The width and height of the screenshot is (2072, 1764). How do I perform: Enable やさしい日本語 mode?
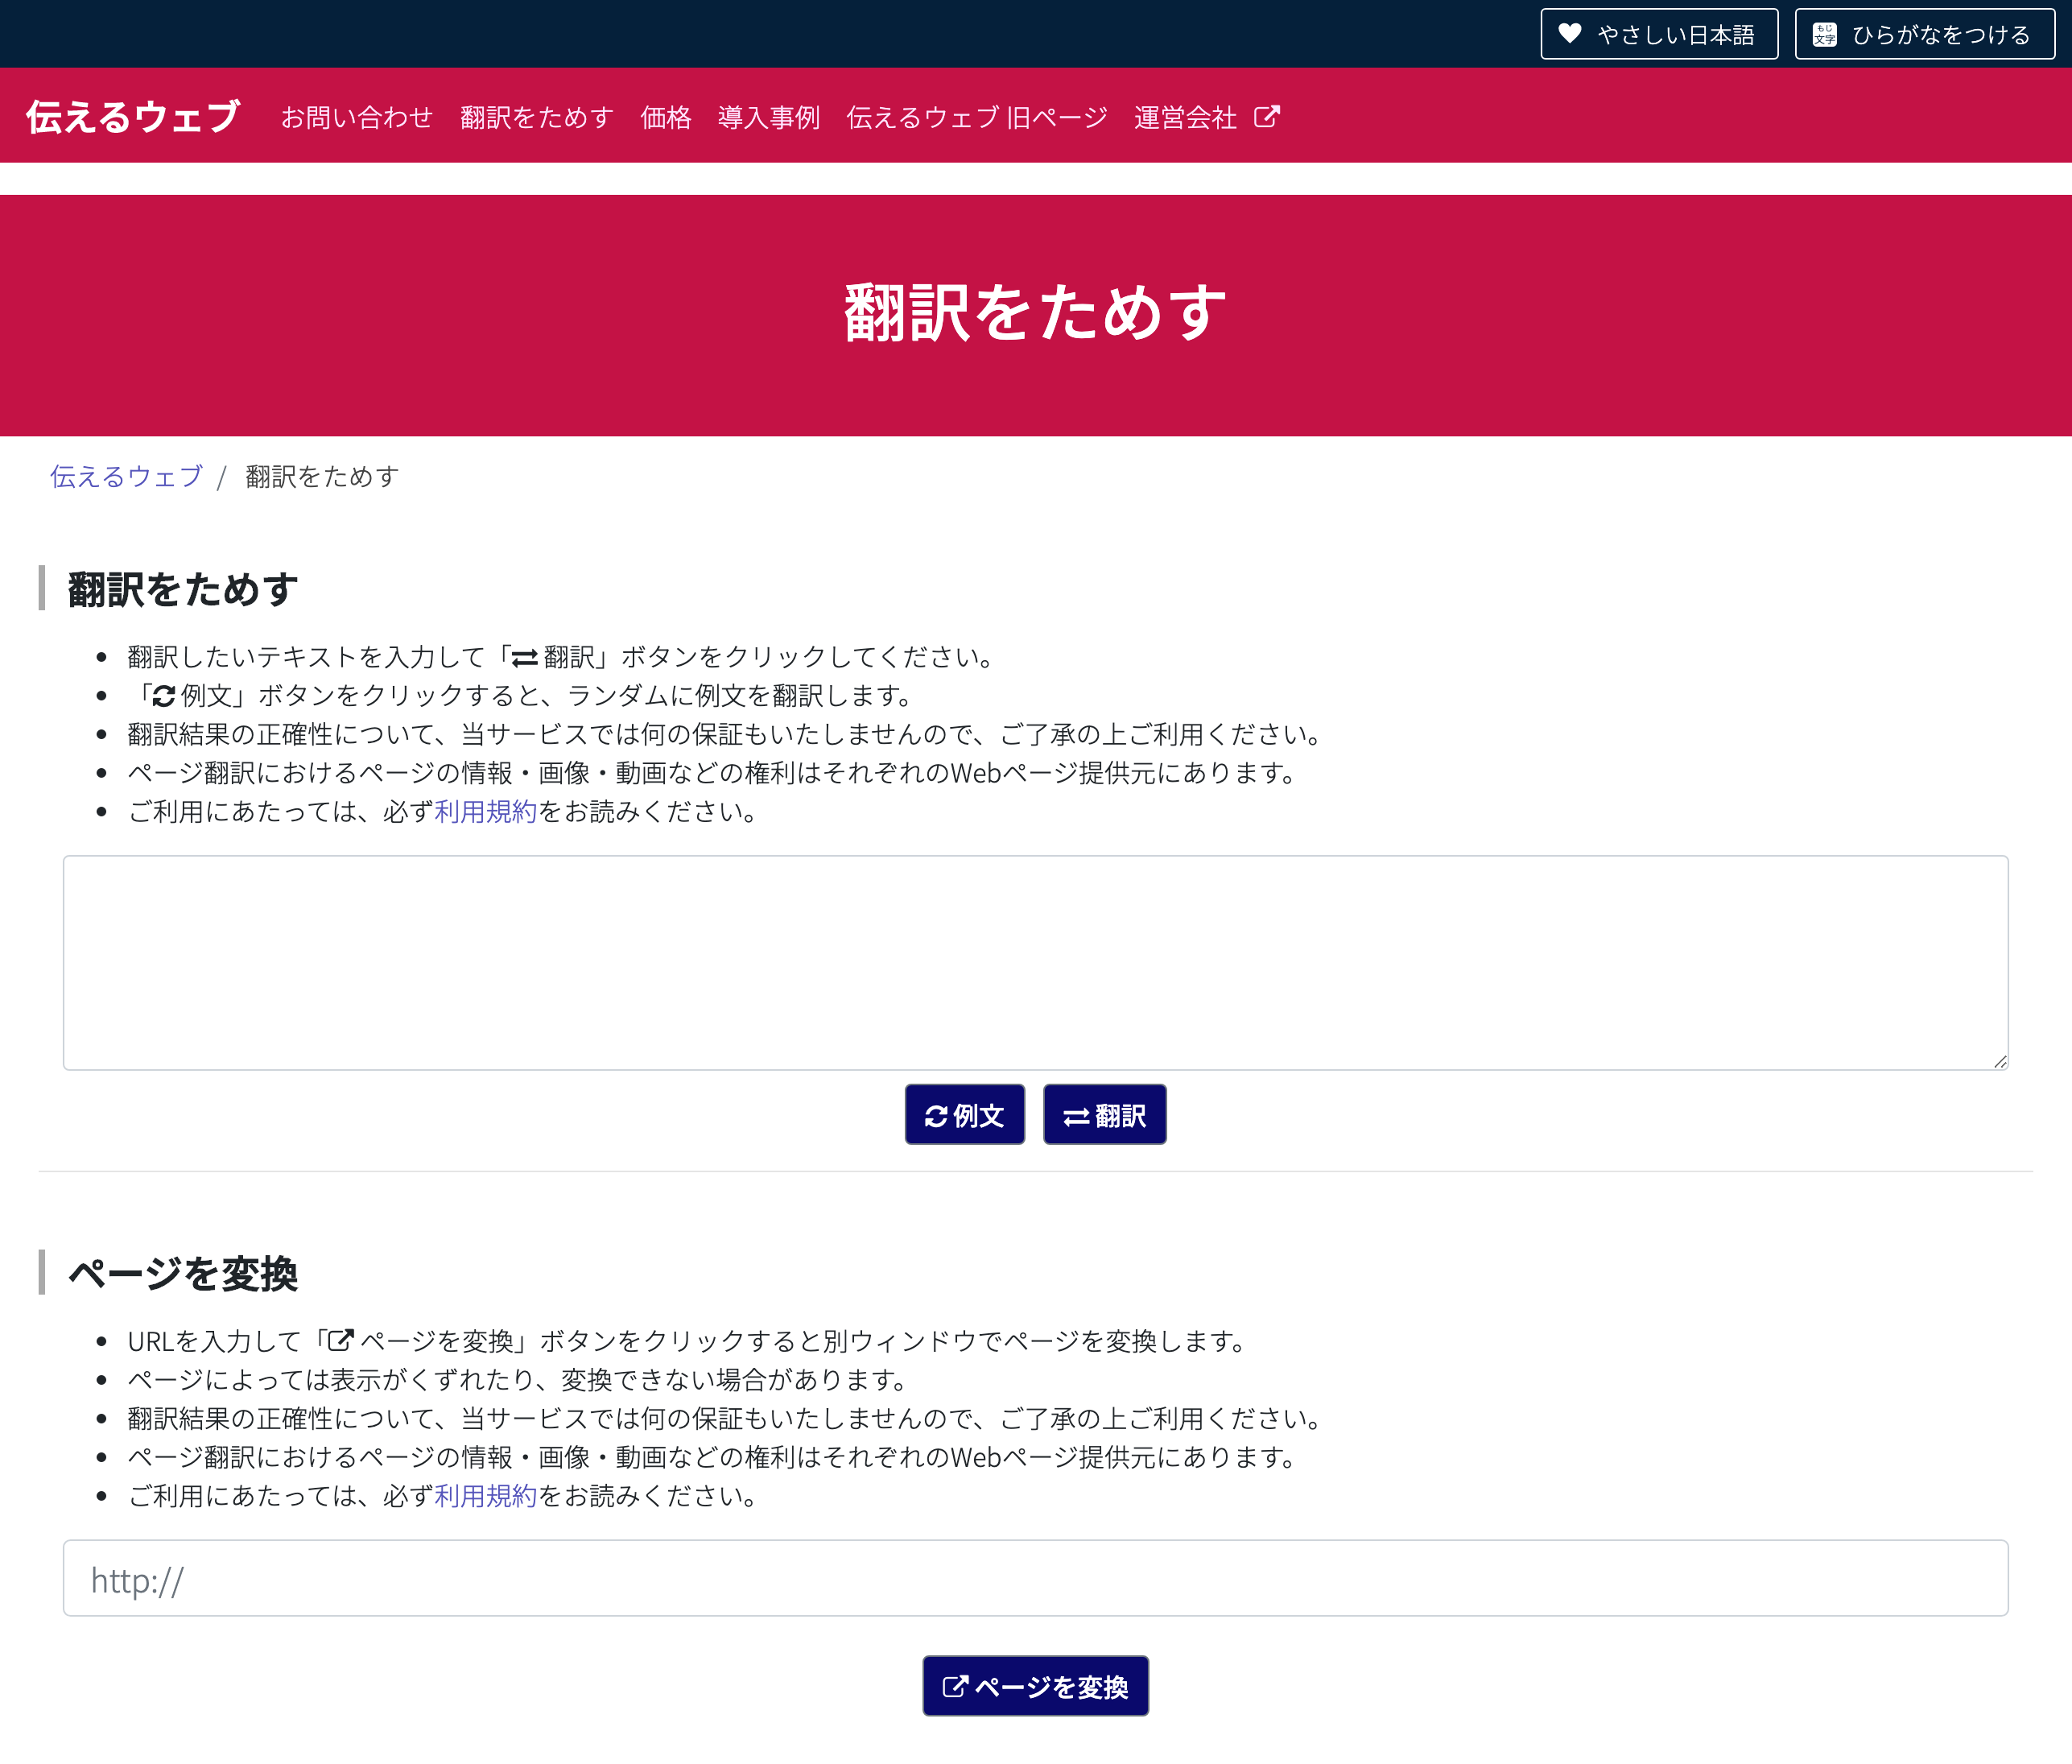[1658, 34]
